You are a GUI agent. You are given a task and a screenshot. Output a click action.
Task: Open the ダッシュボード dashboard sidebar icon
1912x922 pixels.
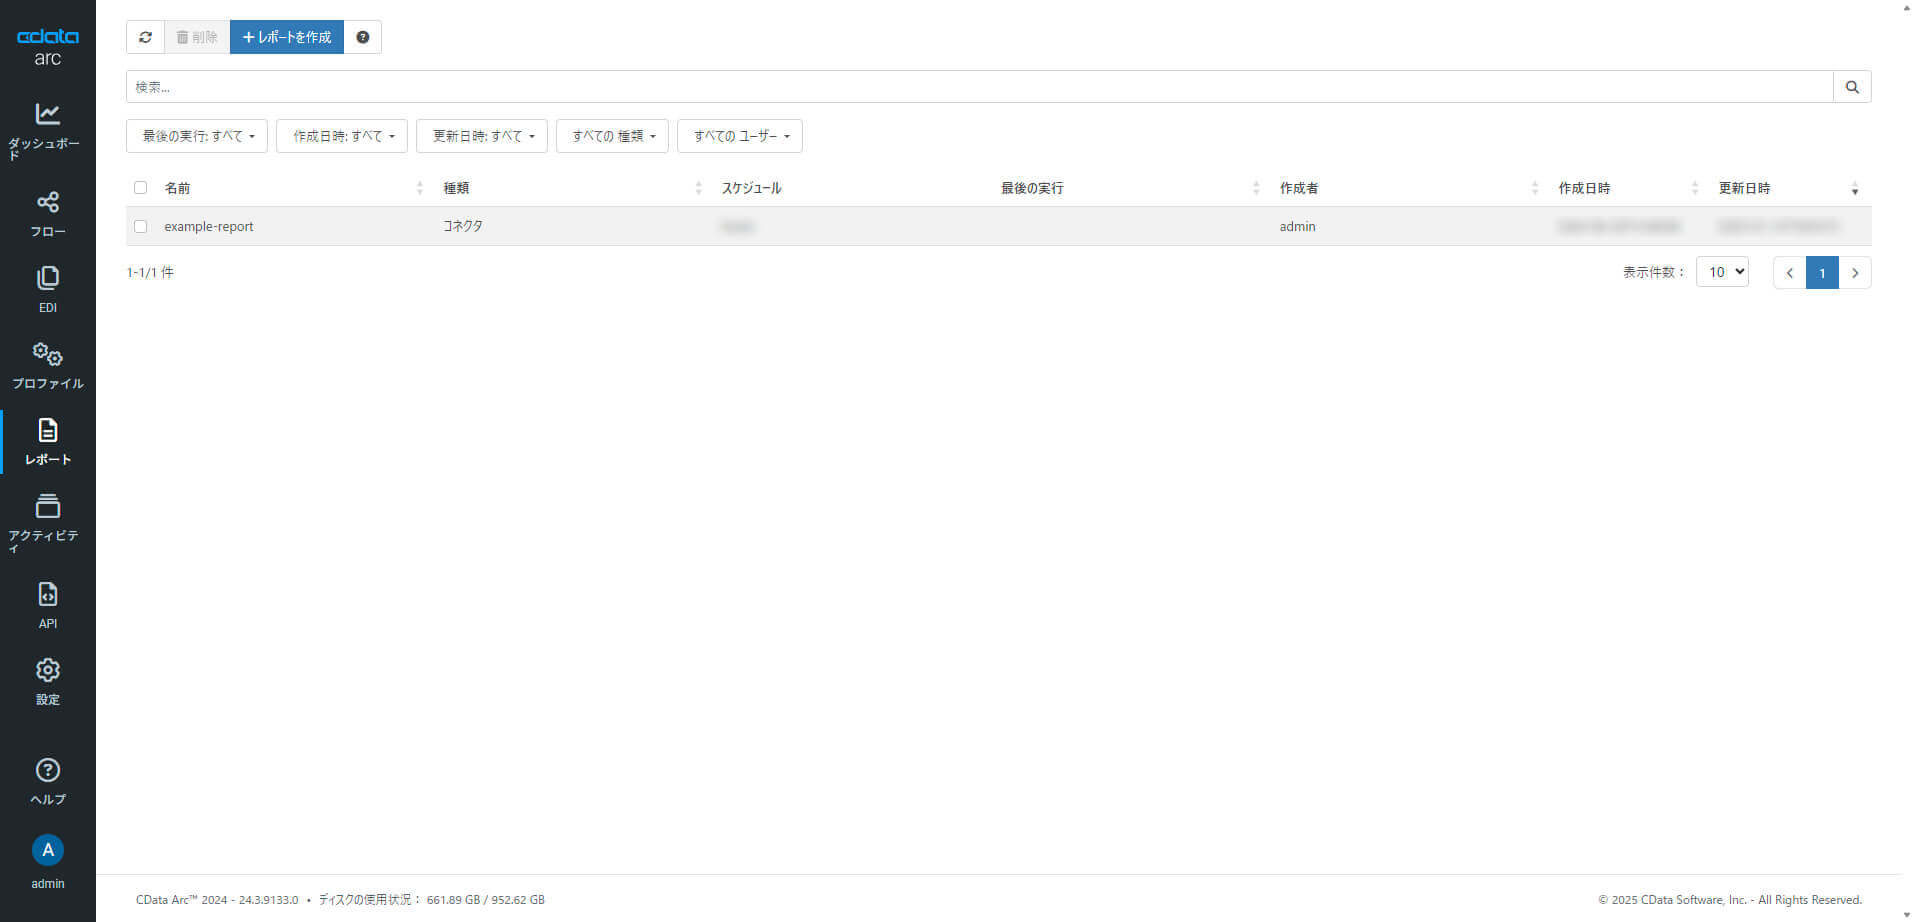coord(47,131)
